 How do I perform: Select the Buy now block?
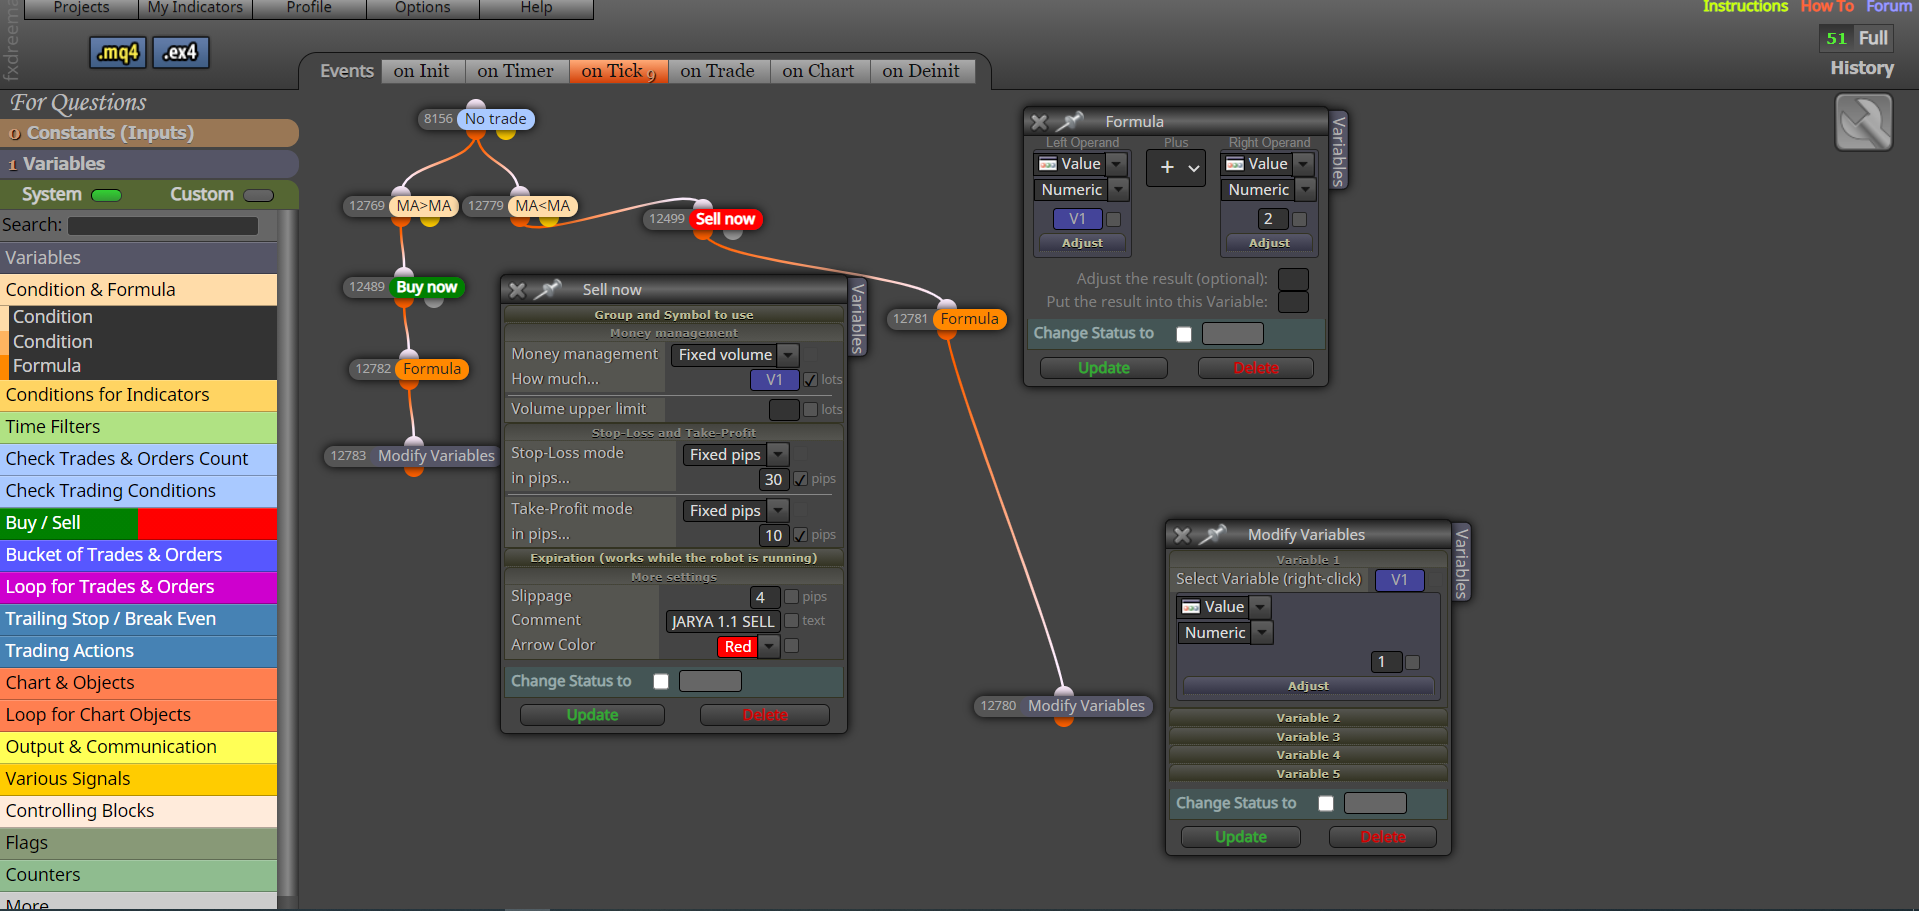(427, 287)
